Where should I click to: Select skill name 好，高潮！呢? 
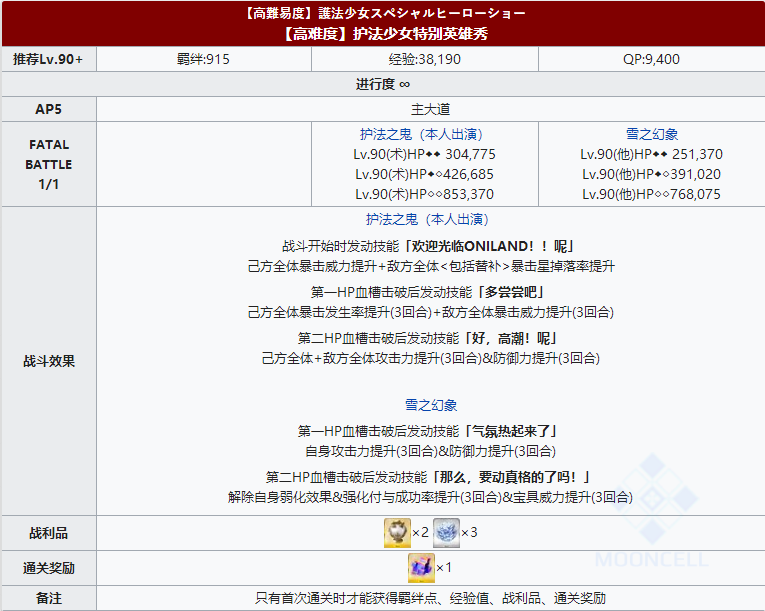click(x=511, y=338)
